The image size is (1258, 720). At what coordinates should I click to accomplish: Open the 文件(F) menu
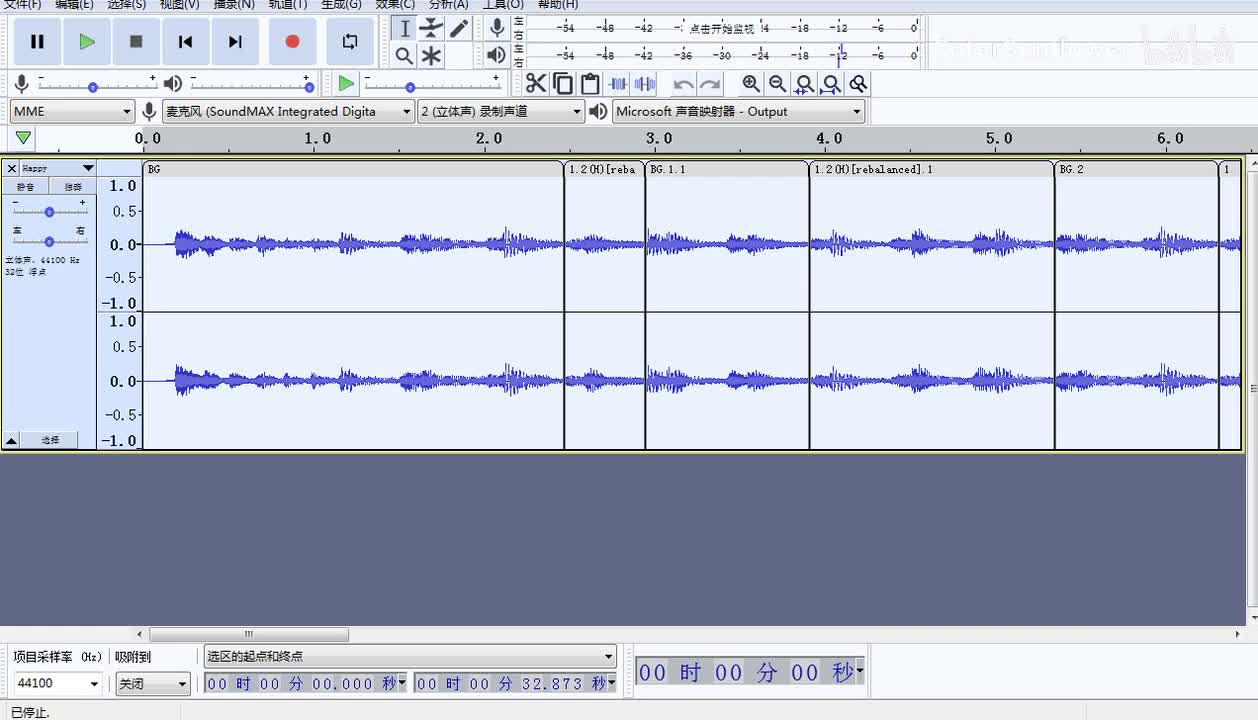tap(21, 4)
